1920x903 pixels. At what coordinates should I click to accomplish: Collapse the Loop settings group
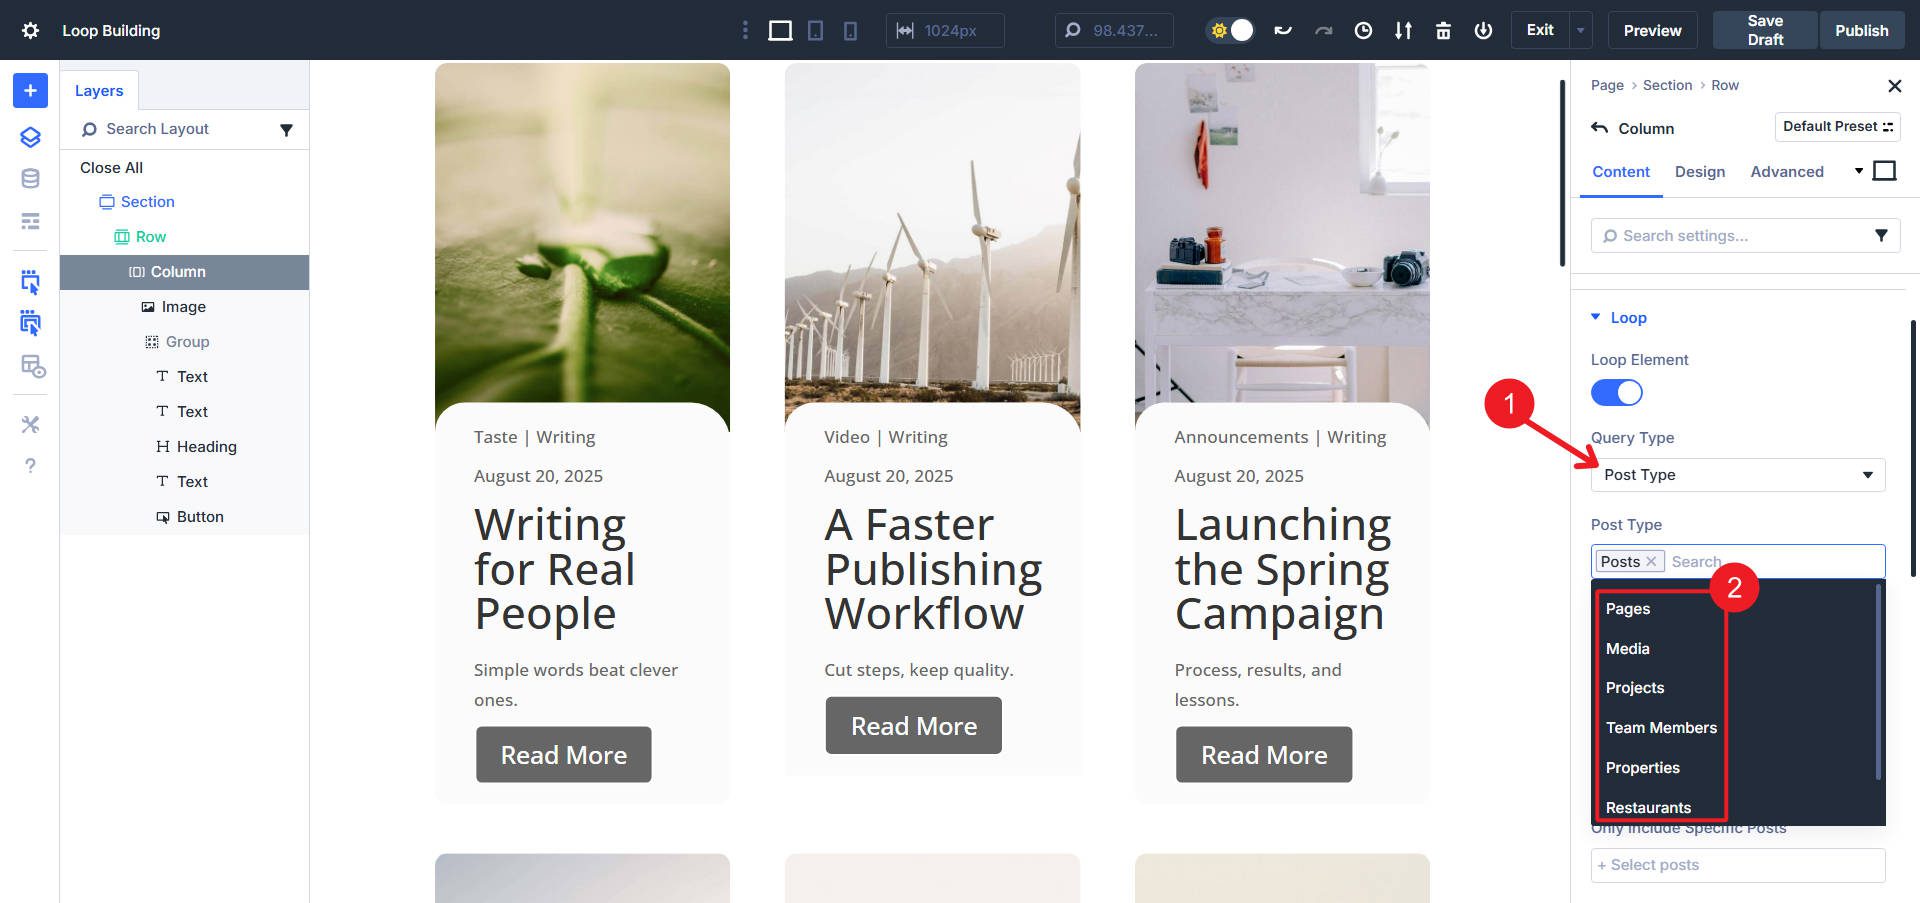(1618, 318)
